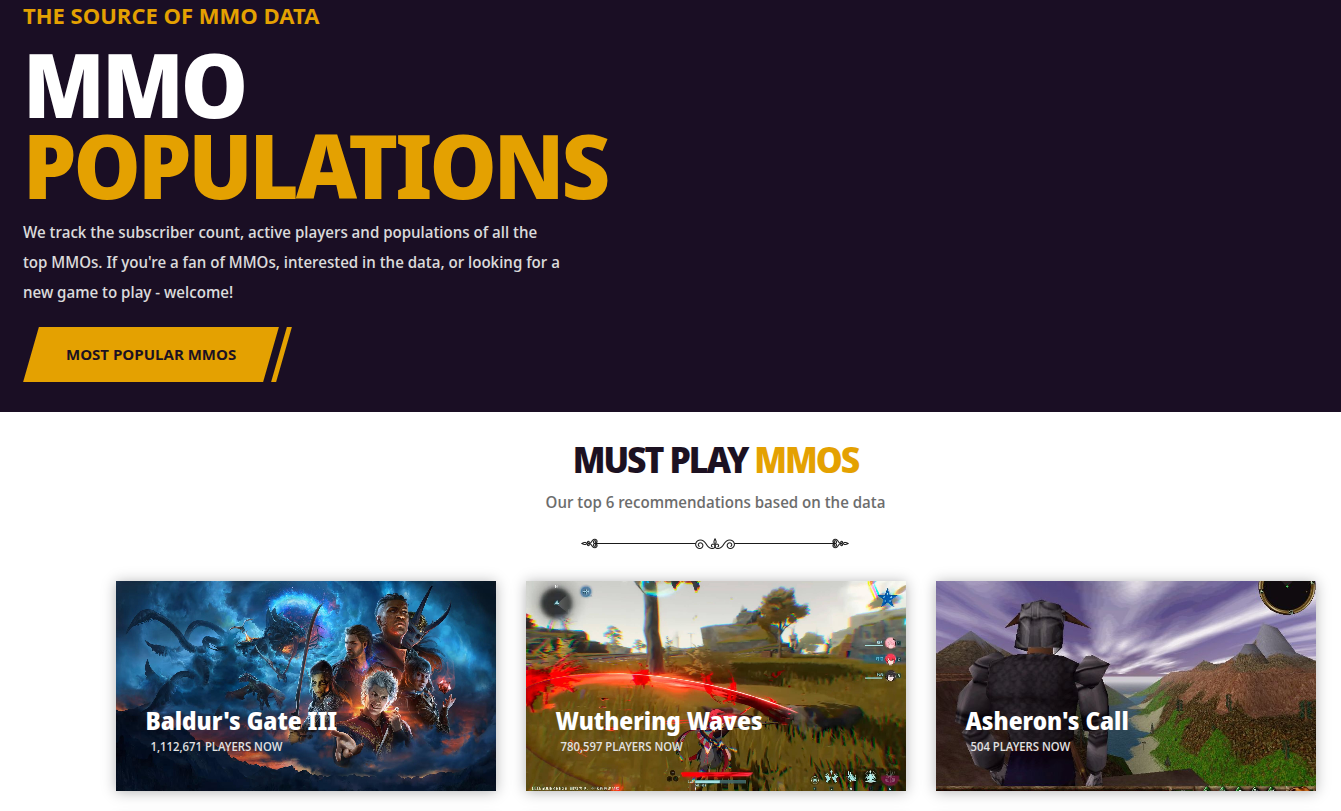Click the Most Popular MMOs button

click(151, 354)
